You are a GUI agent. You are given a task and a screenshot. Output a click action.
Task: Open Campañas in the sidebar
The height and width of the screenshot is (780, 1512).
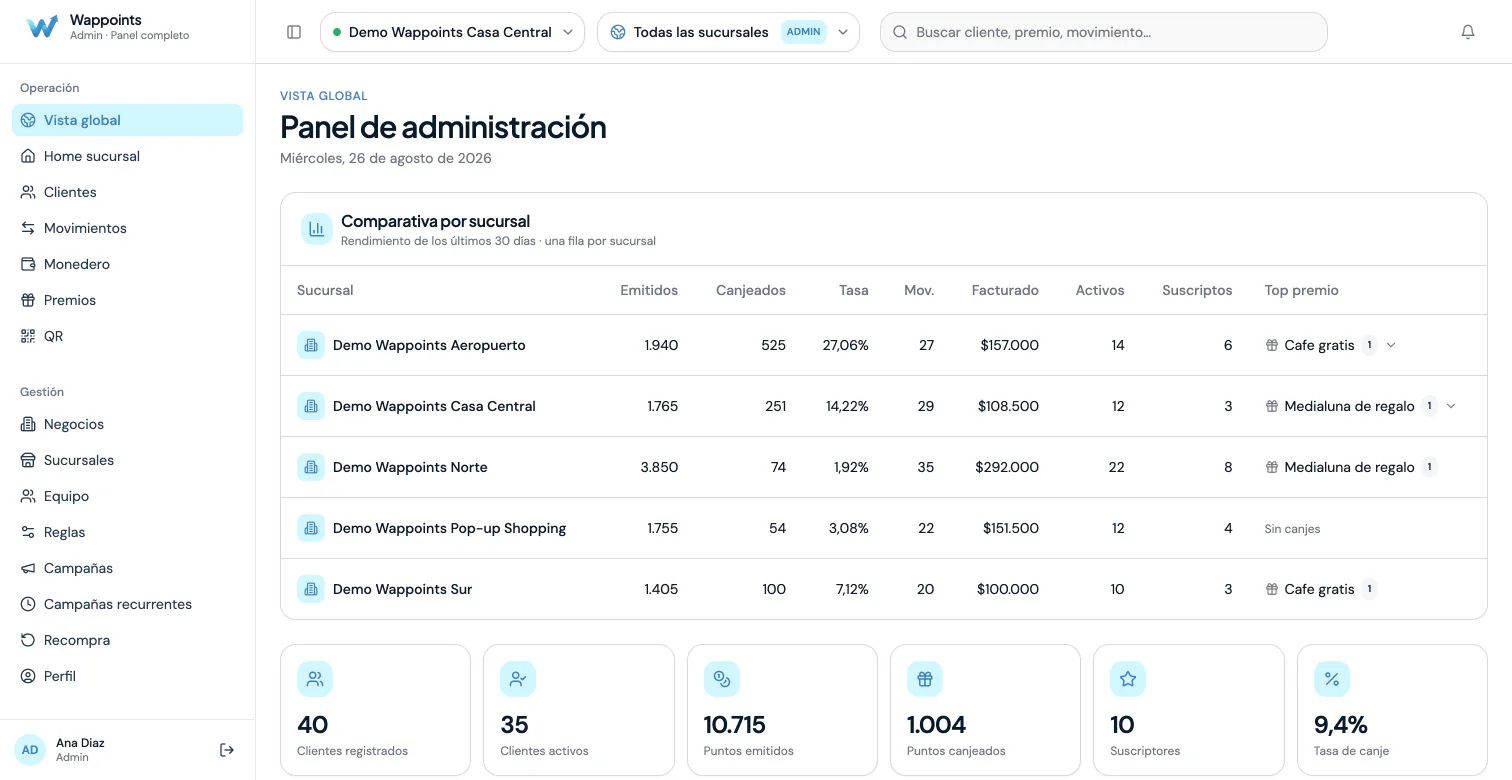pos(127,568)
